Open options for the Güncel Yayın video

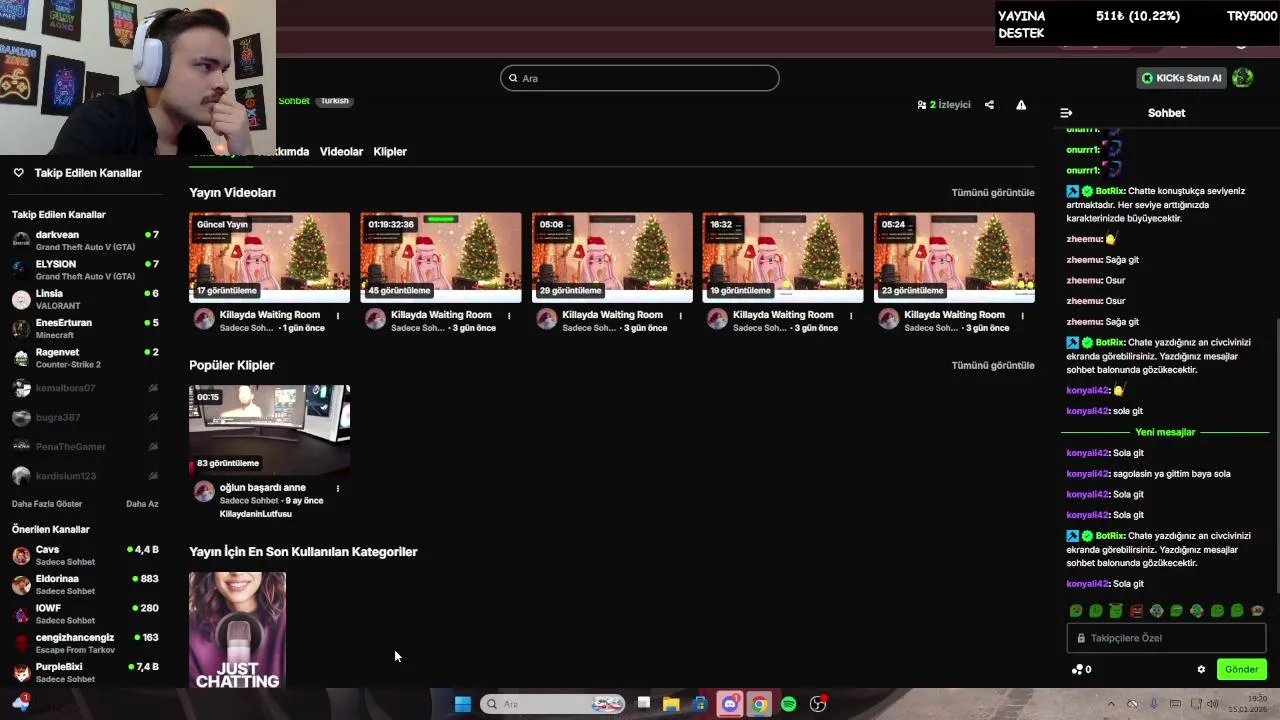[338, 316]
